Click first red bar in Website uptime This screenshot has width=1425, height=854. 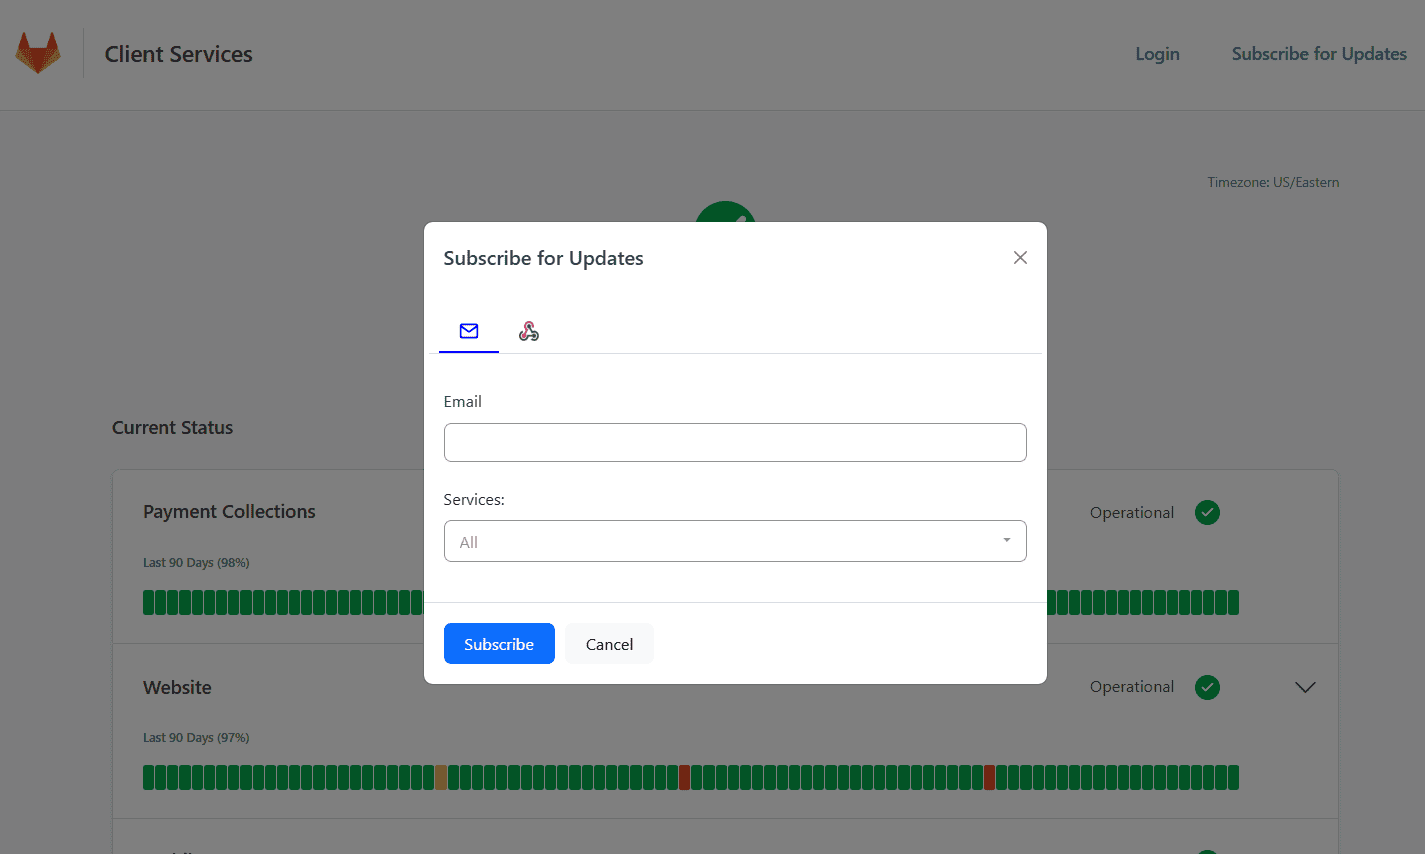[x=684, y=777]
